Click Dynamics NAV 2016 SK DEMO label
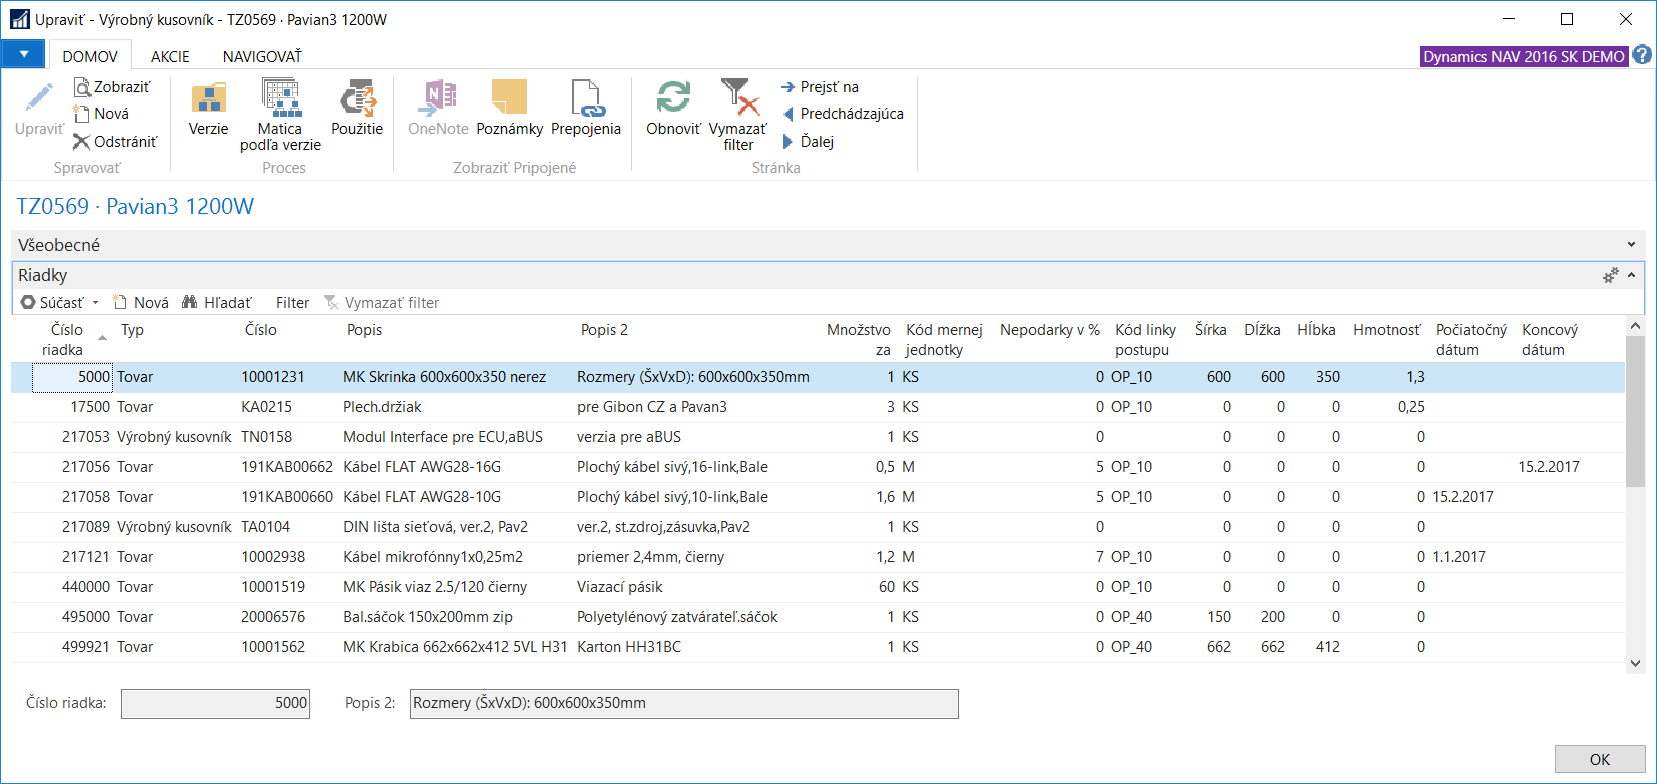 click(1524, 57)
